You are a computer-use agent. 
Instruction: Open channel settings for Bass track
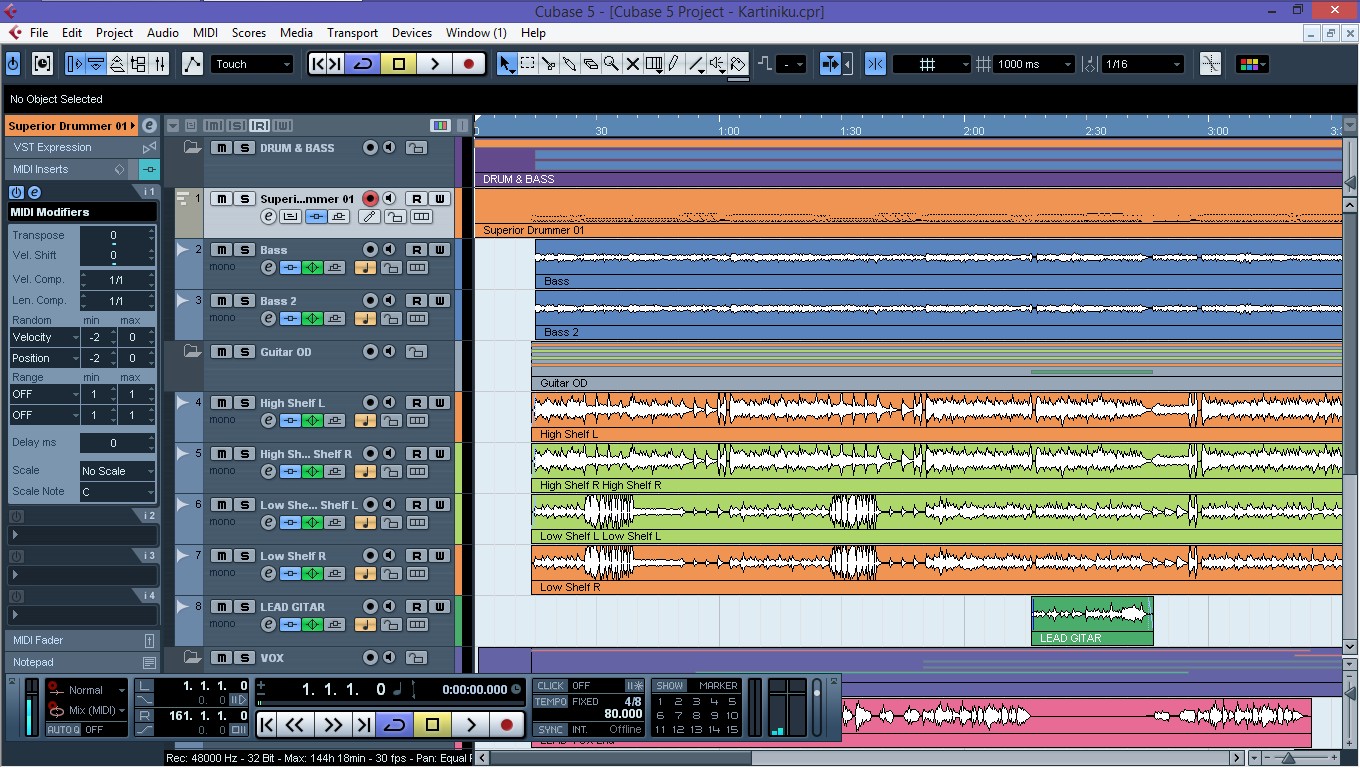(268, 268)
